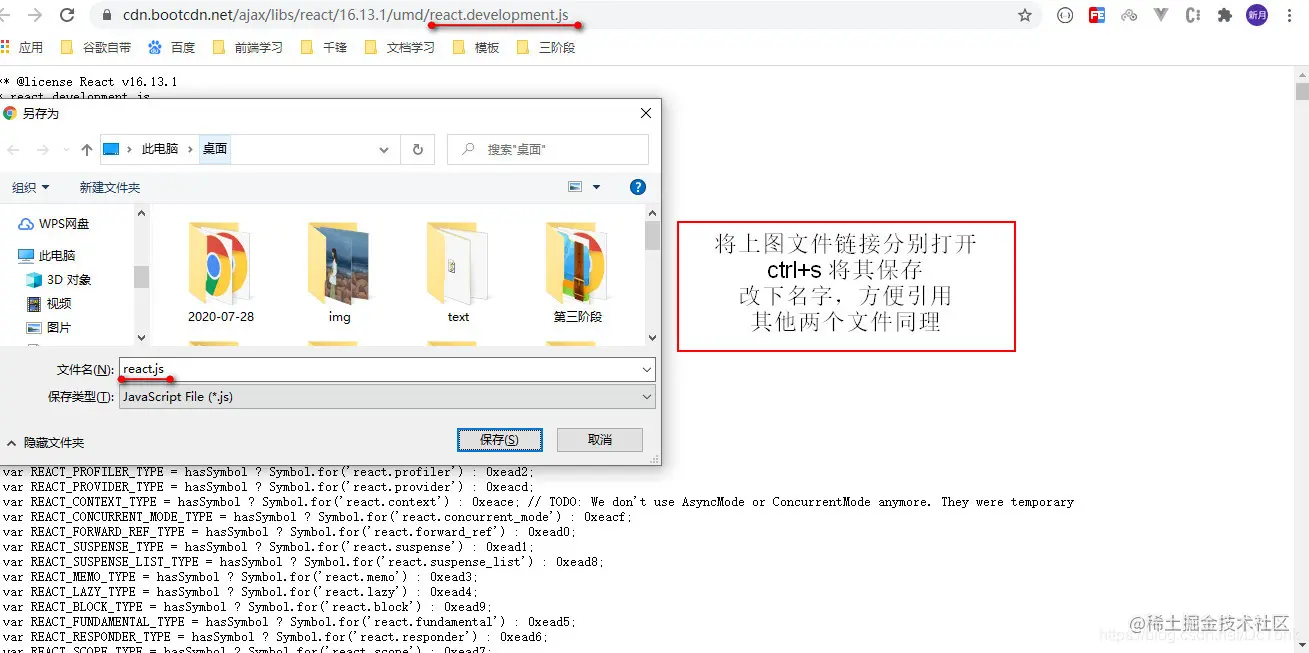Viewport: 1309px width, 653px height.
Task: Click the 保存 save button
Action: pyautogui.click(x=499, y=439)
